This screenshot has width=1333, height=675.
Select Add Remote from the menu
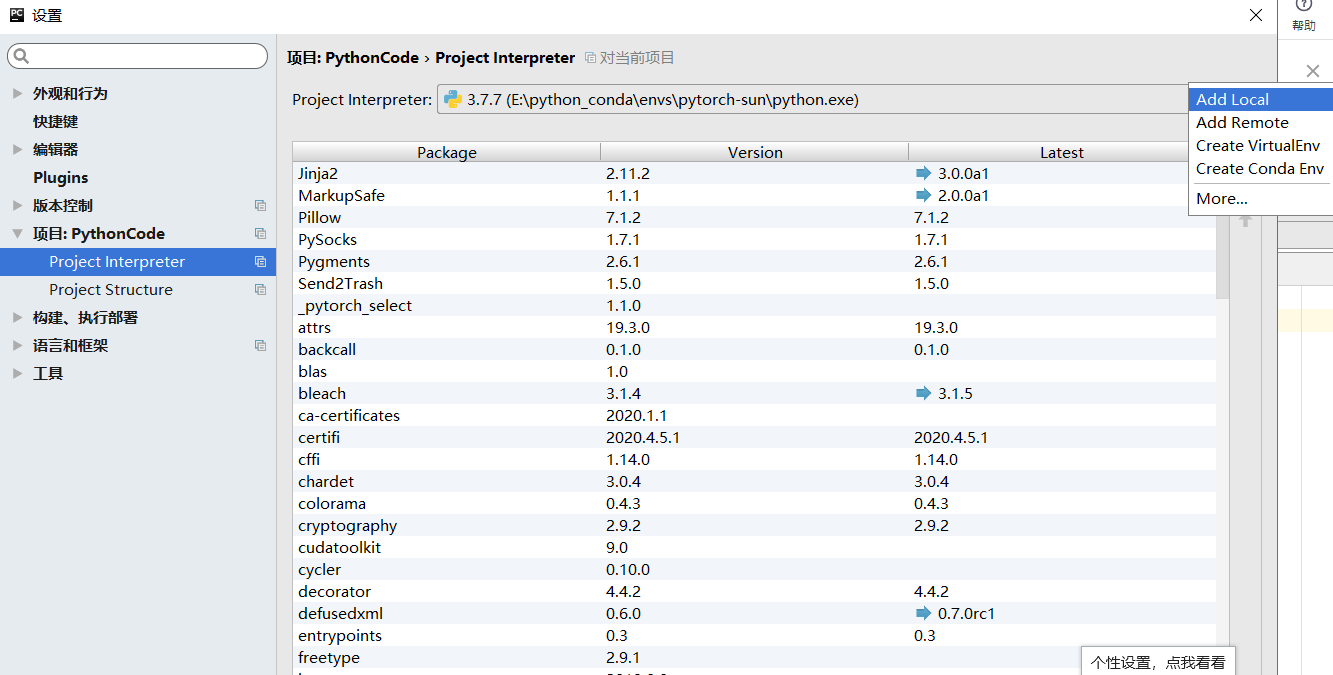pos(1241,122)
